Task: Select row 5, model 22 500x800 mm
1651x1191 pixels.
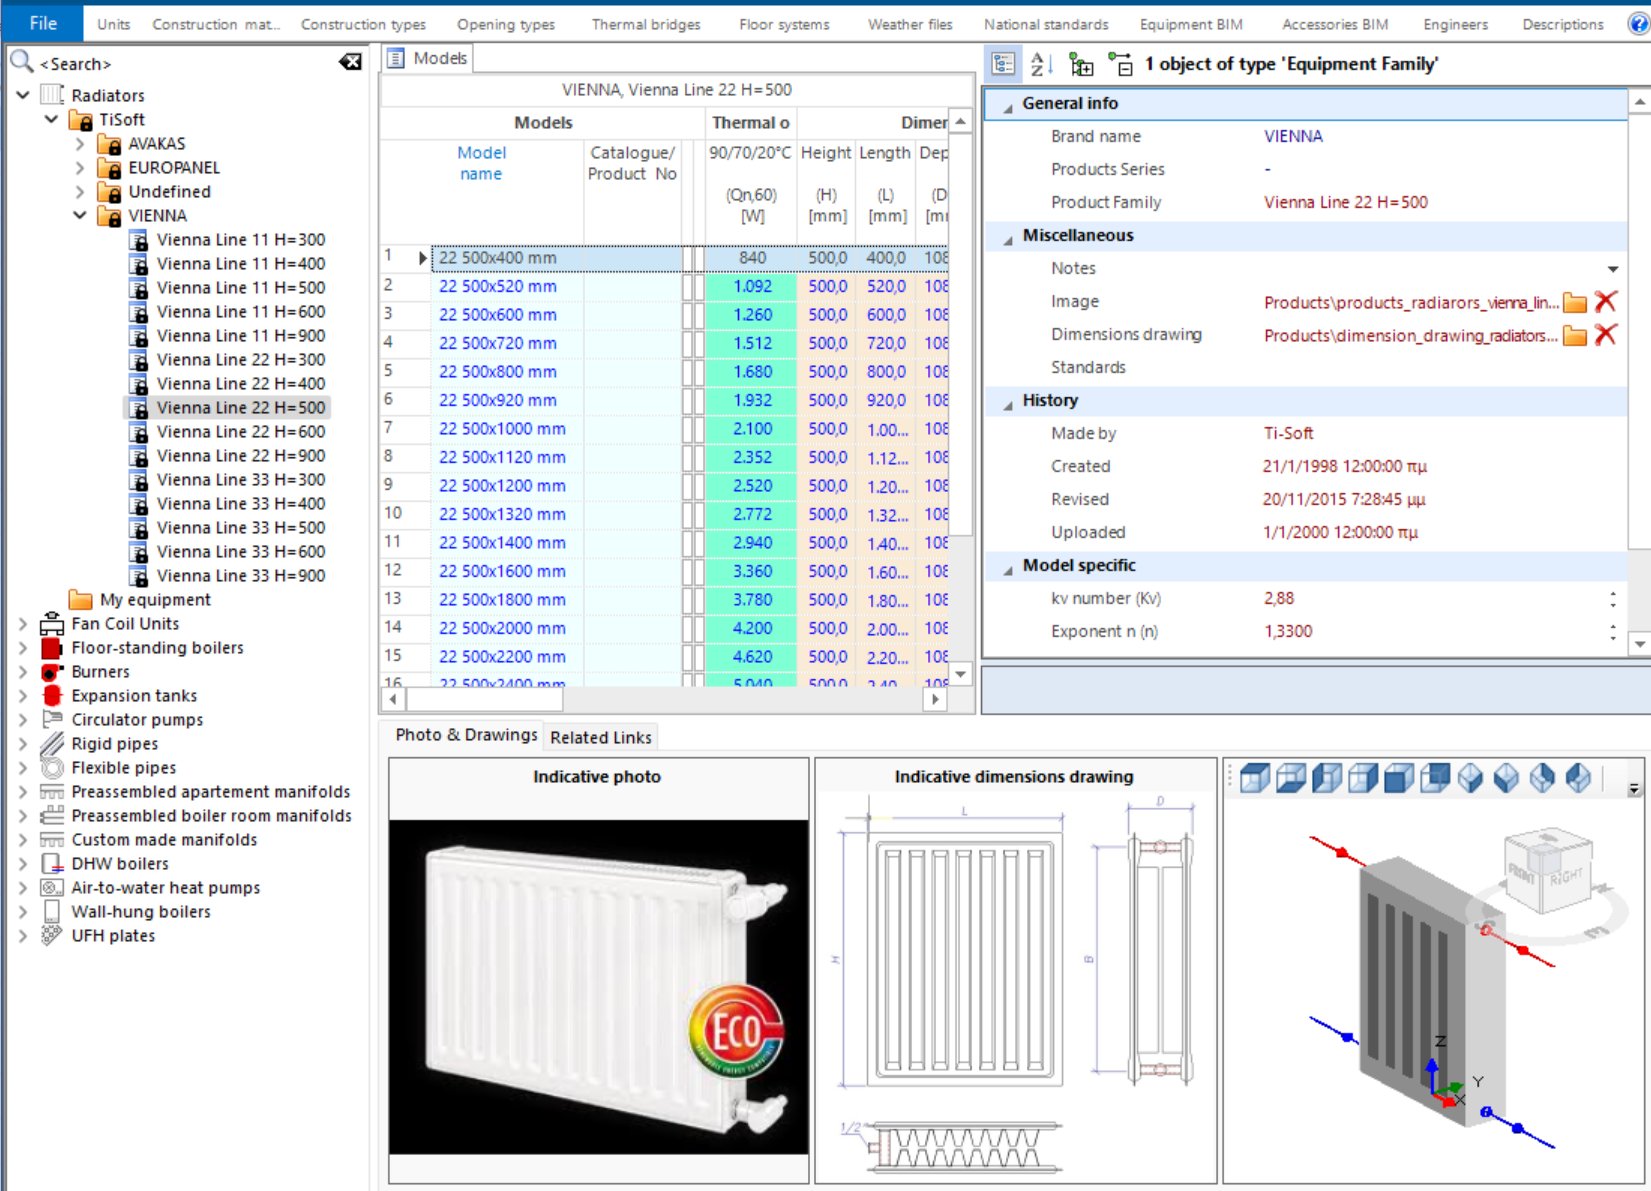Action: point(500,371)
